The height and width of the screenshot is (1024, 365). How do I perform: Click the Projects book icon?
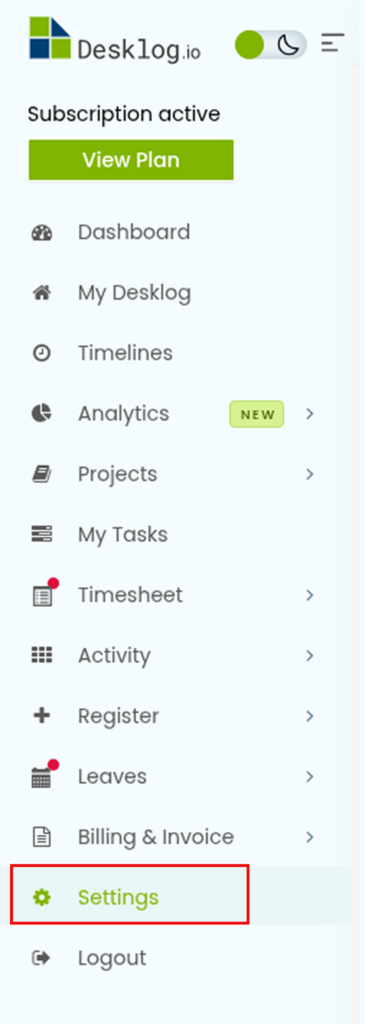pyautogui.click(x=42, y=474)
